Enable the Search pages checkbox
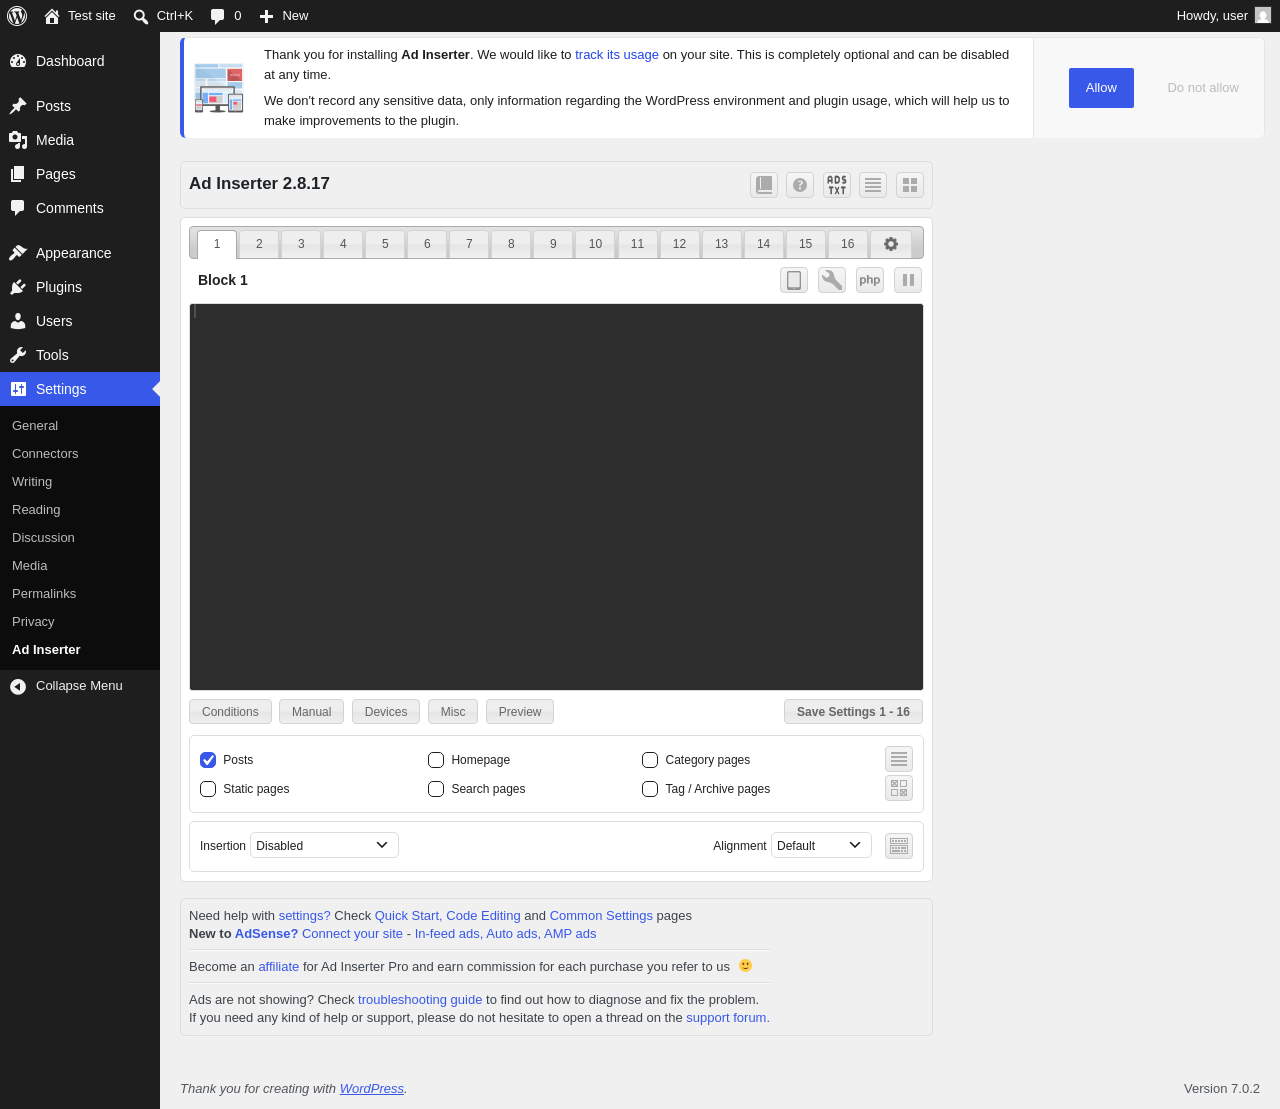Screen dimensions: 1280x1109 point(436,789)
